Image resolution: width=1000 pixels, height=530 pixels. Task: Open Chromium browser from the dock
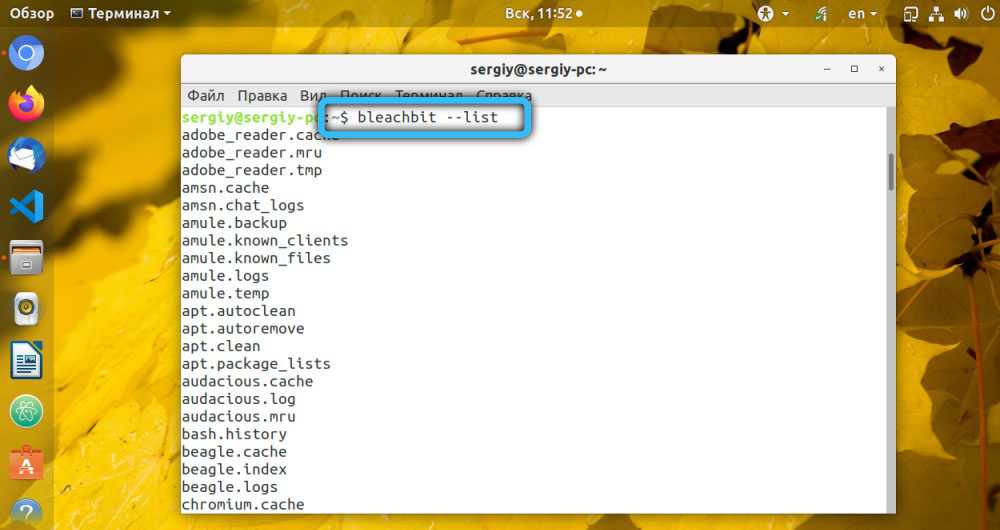click(x=27, y=53)
